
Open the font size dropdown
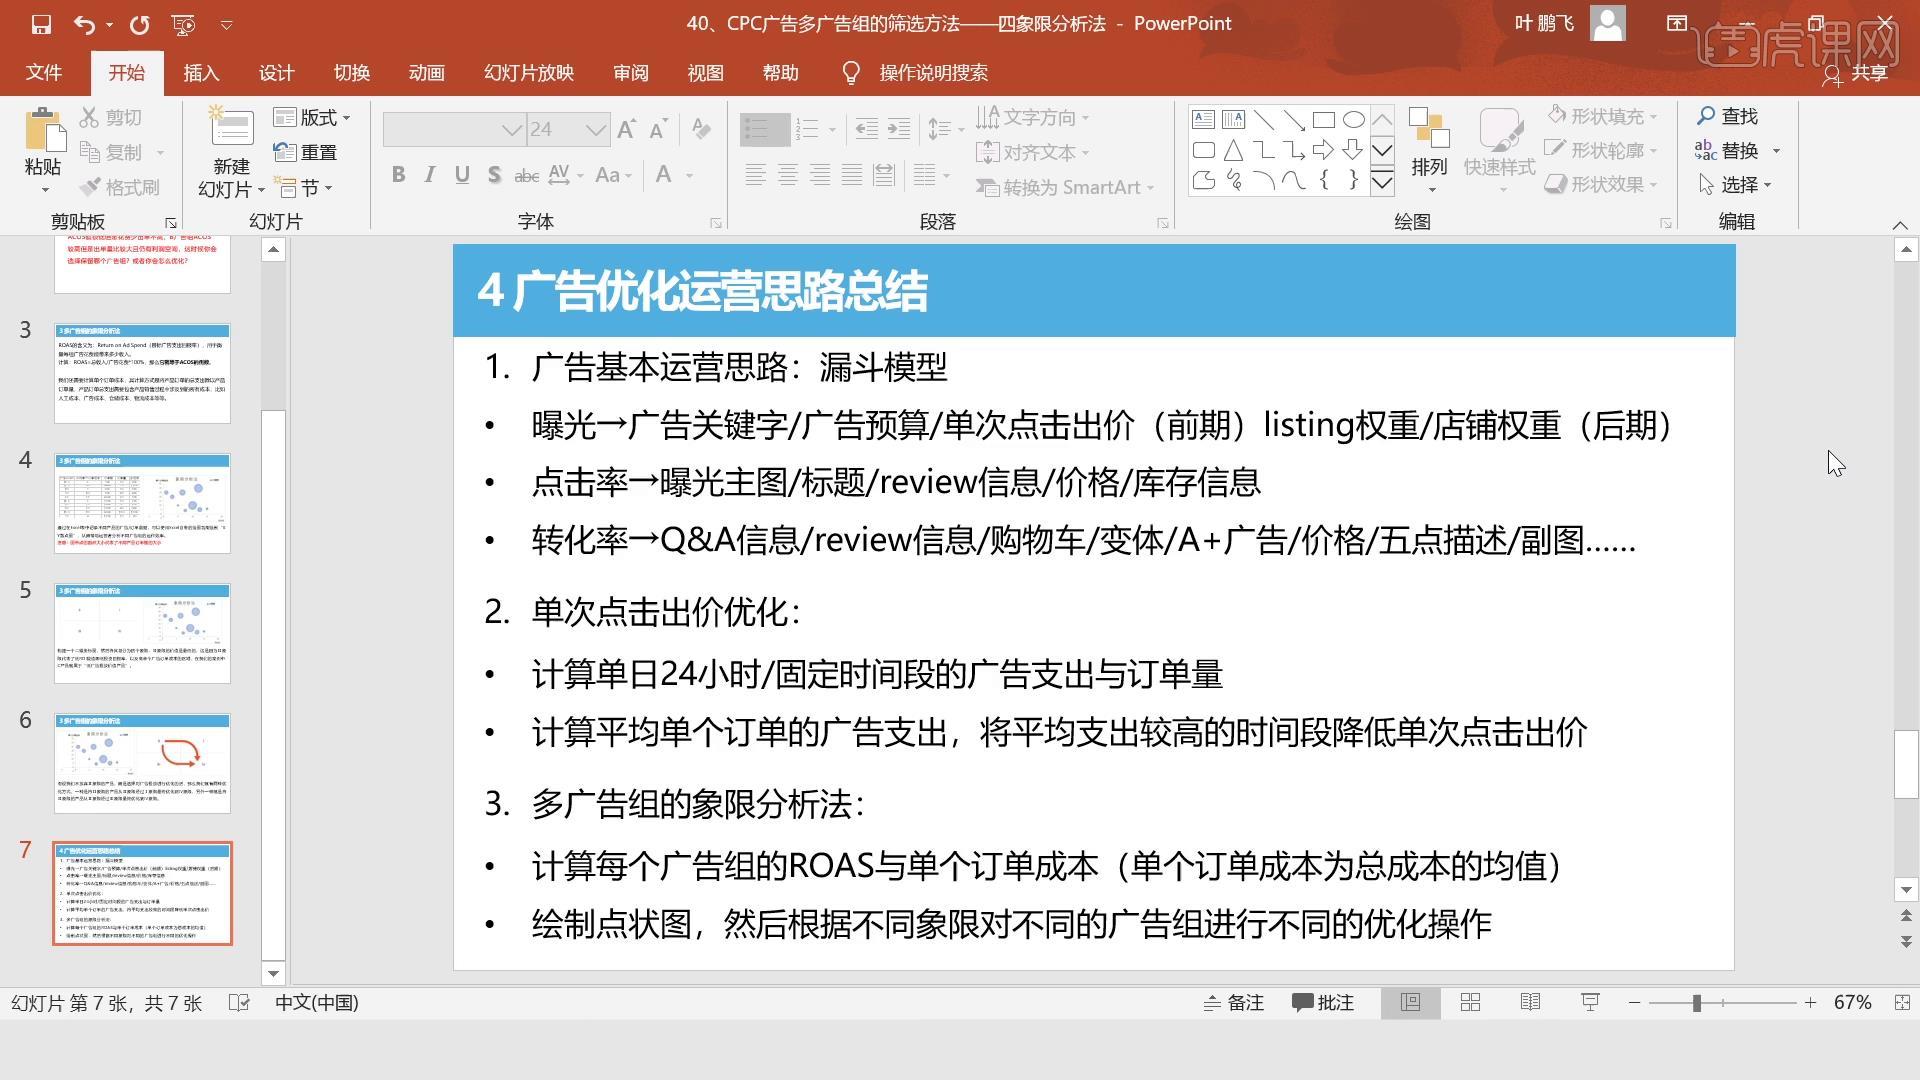(597, 129)
